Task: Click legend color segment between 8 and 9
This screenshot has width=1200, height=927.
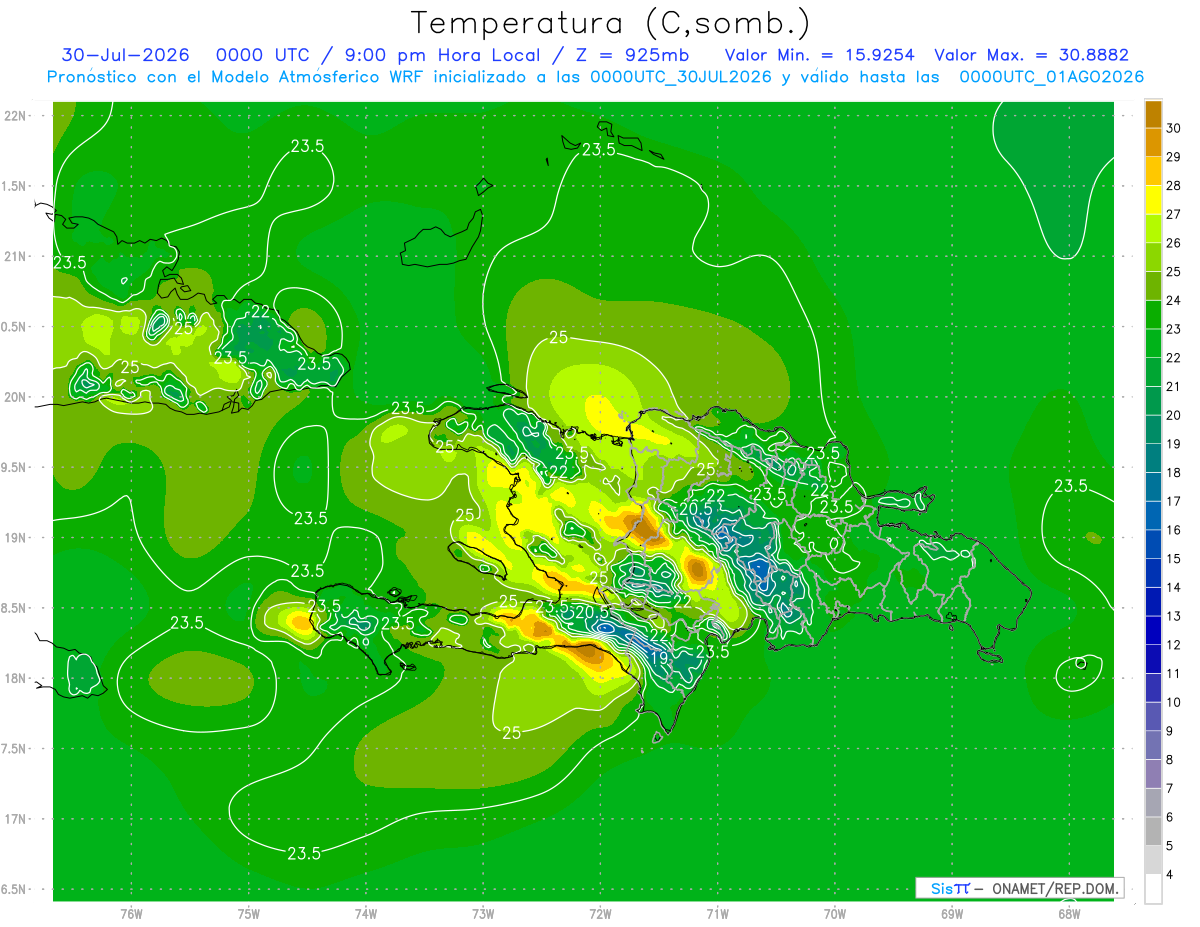Action: pyautogui.click(x=1153, y=746)
